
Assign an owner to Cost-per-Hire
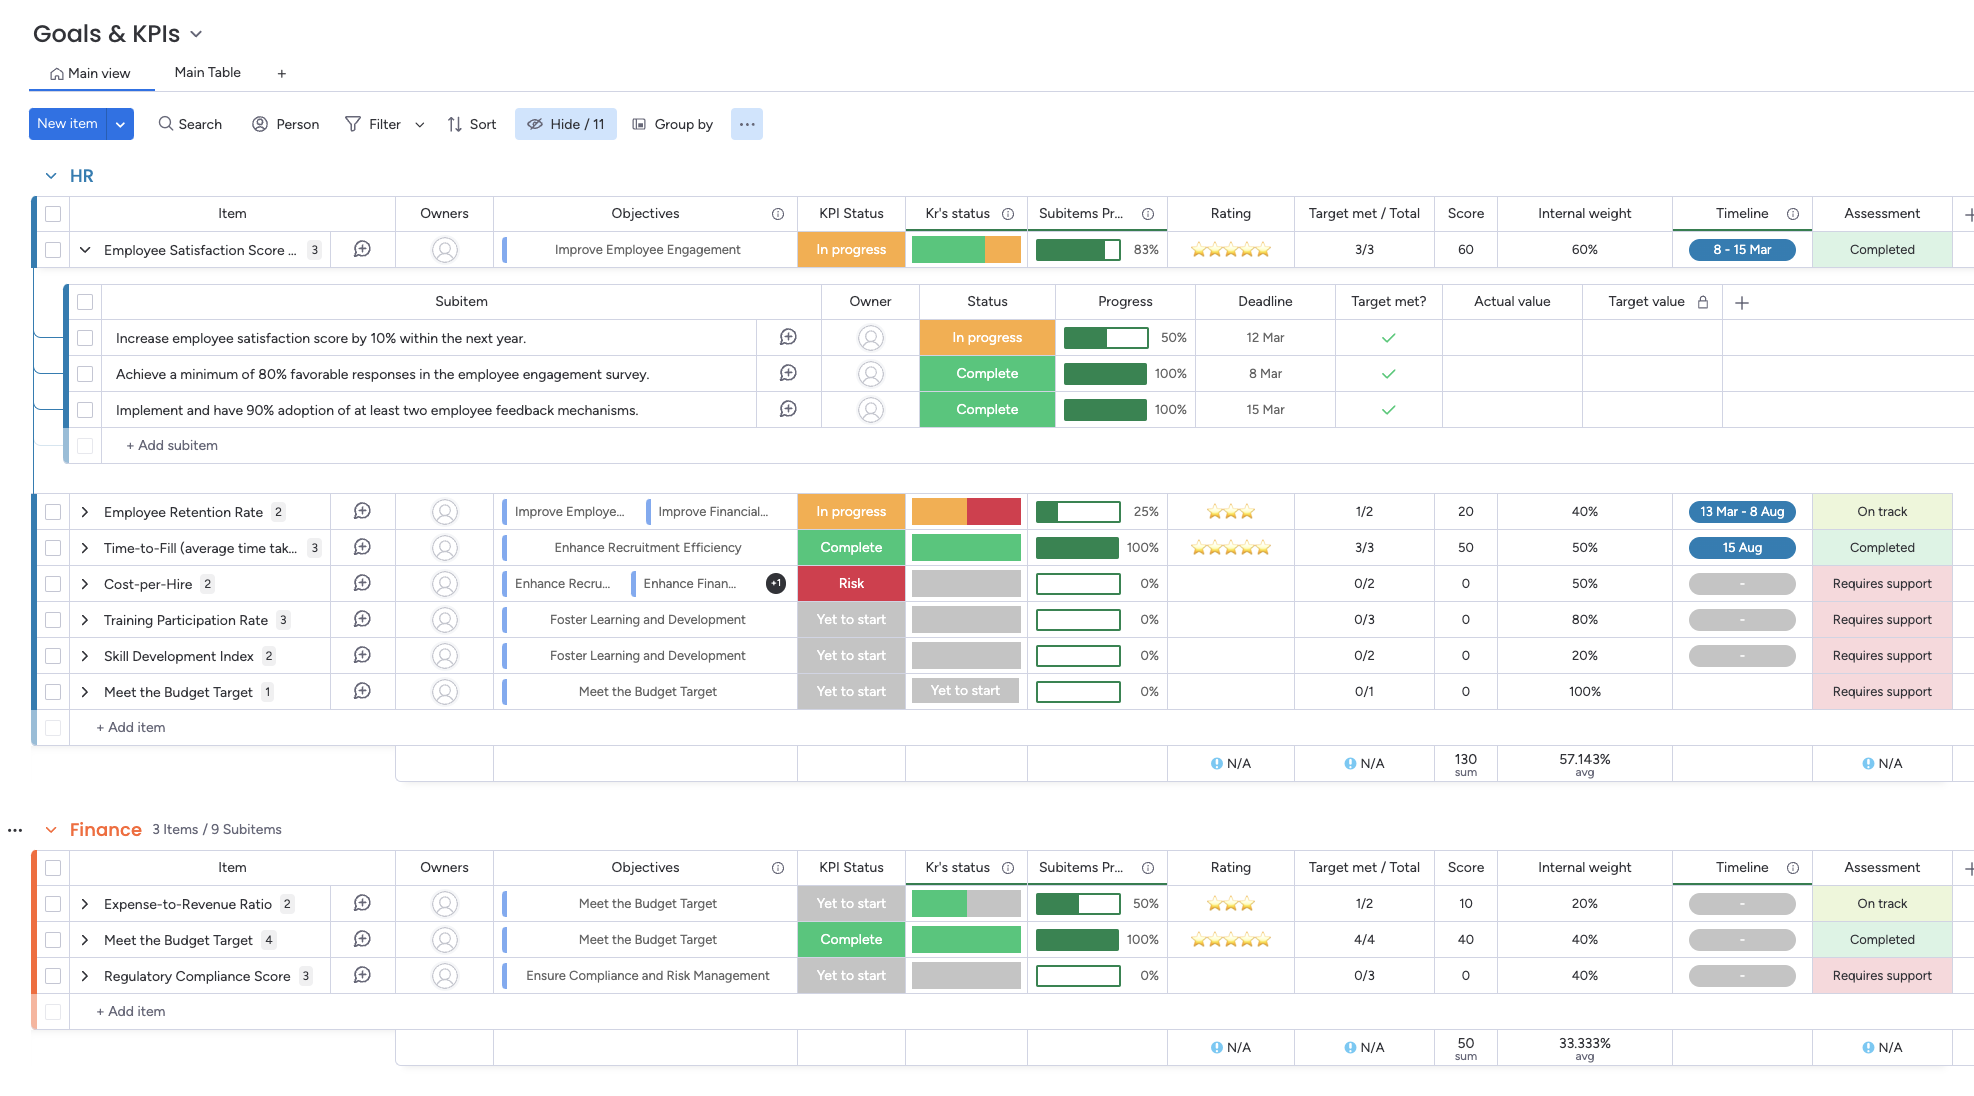click(444, 583)
